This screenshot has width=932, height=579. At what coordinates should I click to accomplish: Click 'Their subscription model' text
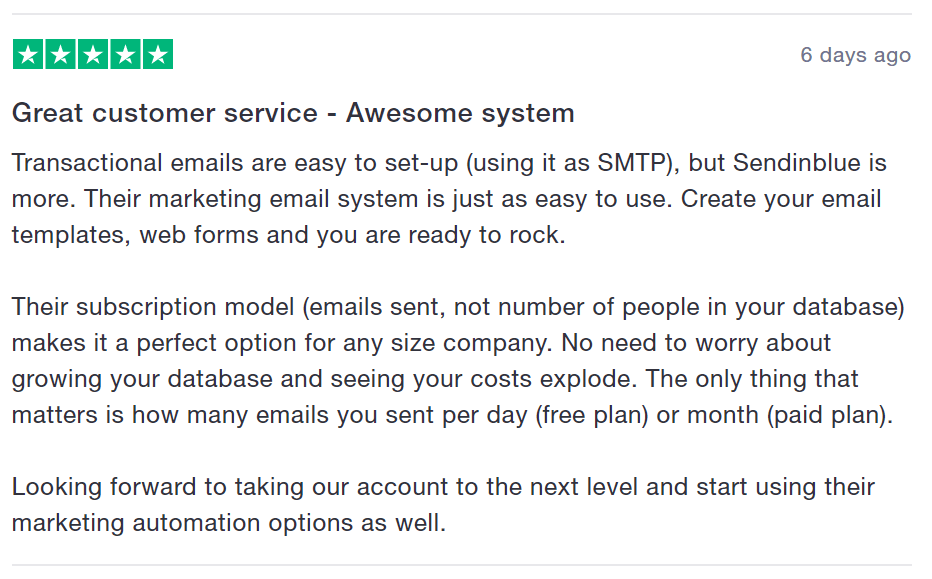tap(153, 307)
